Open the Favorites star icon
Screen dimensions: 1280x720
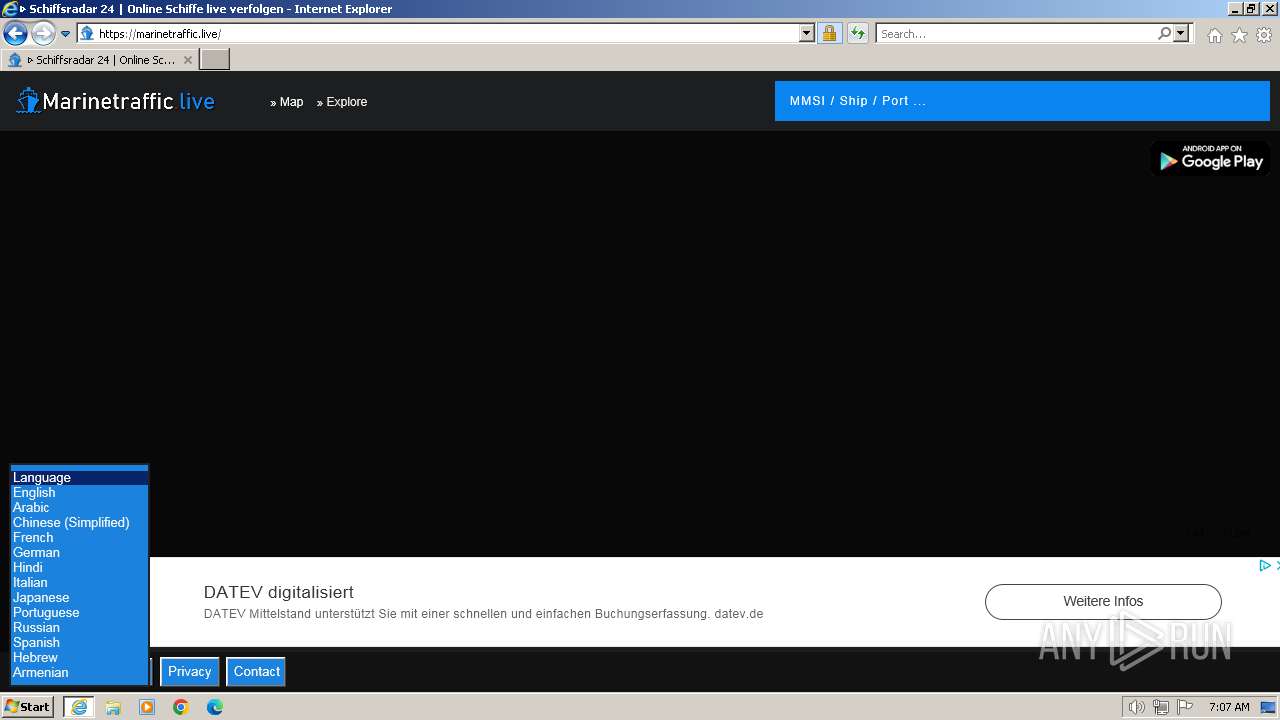(1239, 35)
